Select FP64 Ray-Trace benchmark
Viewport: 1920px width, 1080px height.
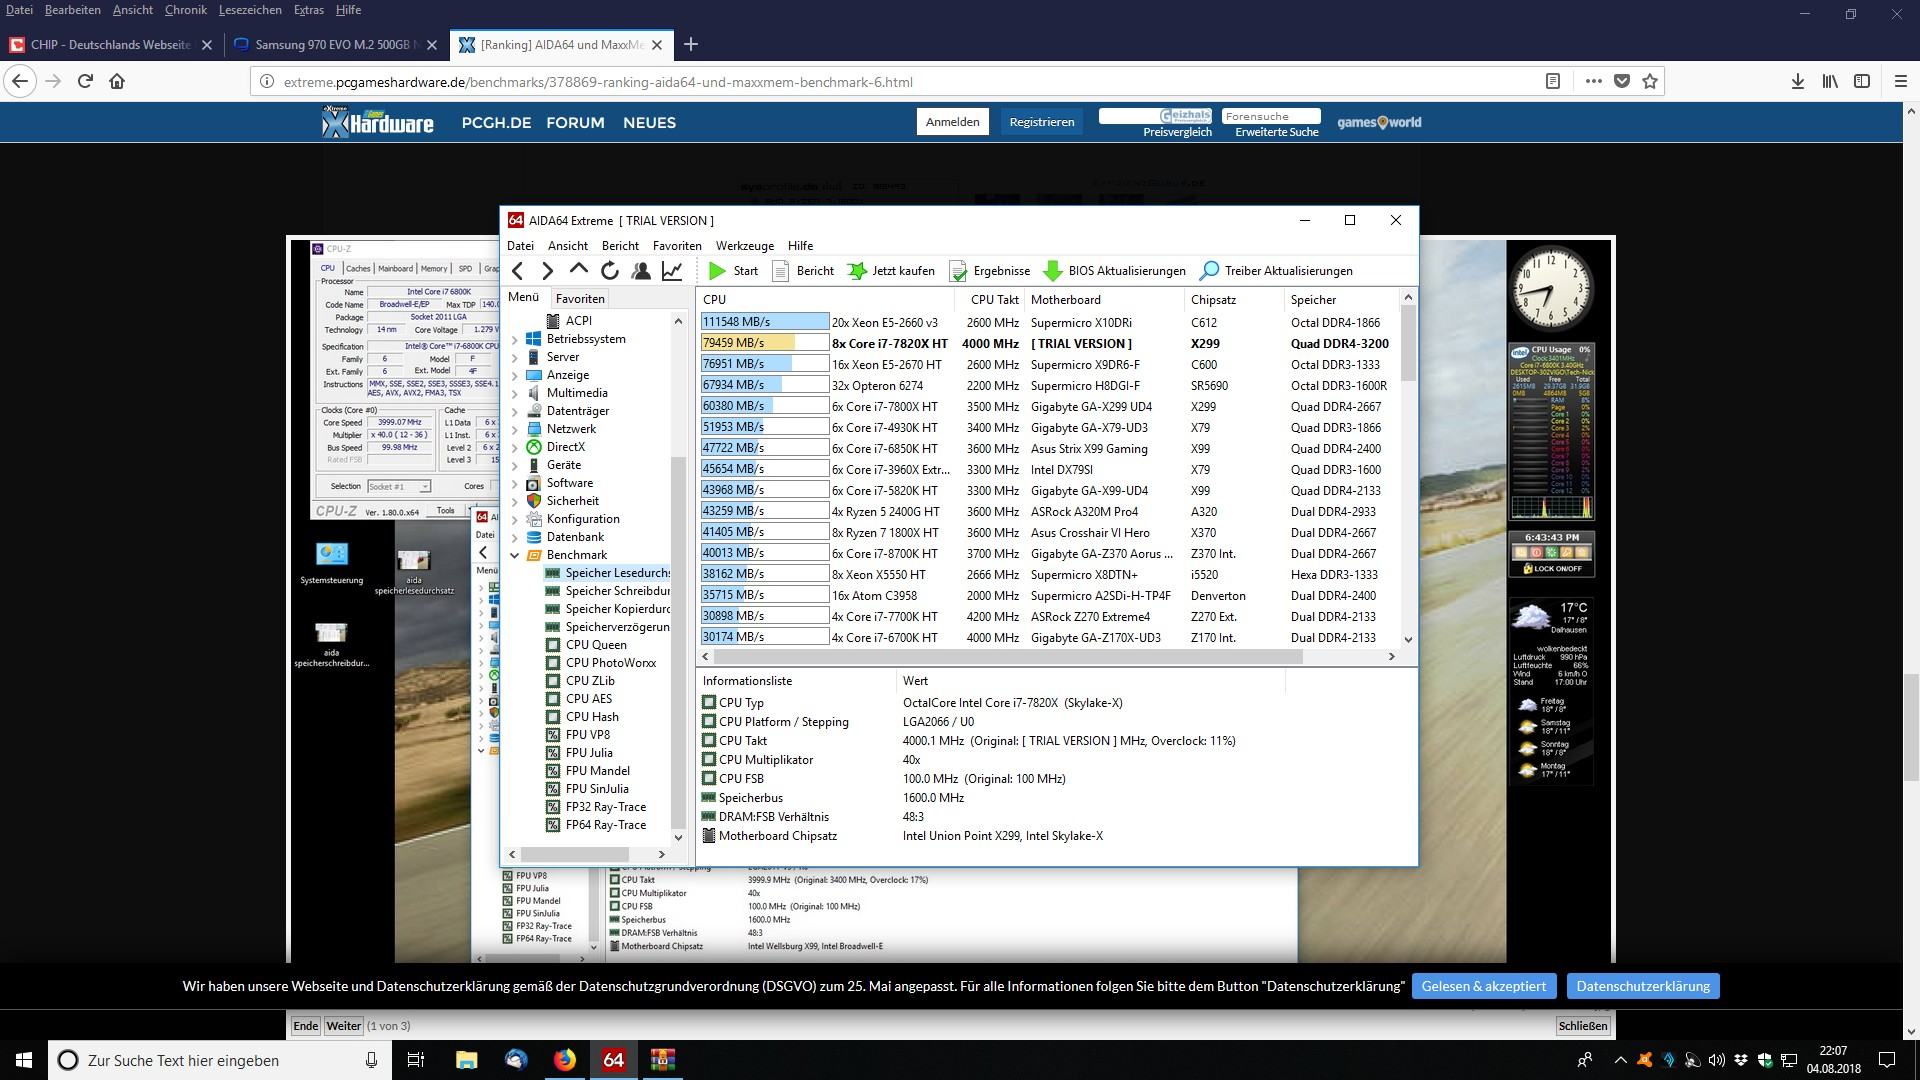(596, 825)
